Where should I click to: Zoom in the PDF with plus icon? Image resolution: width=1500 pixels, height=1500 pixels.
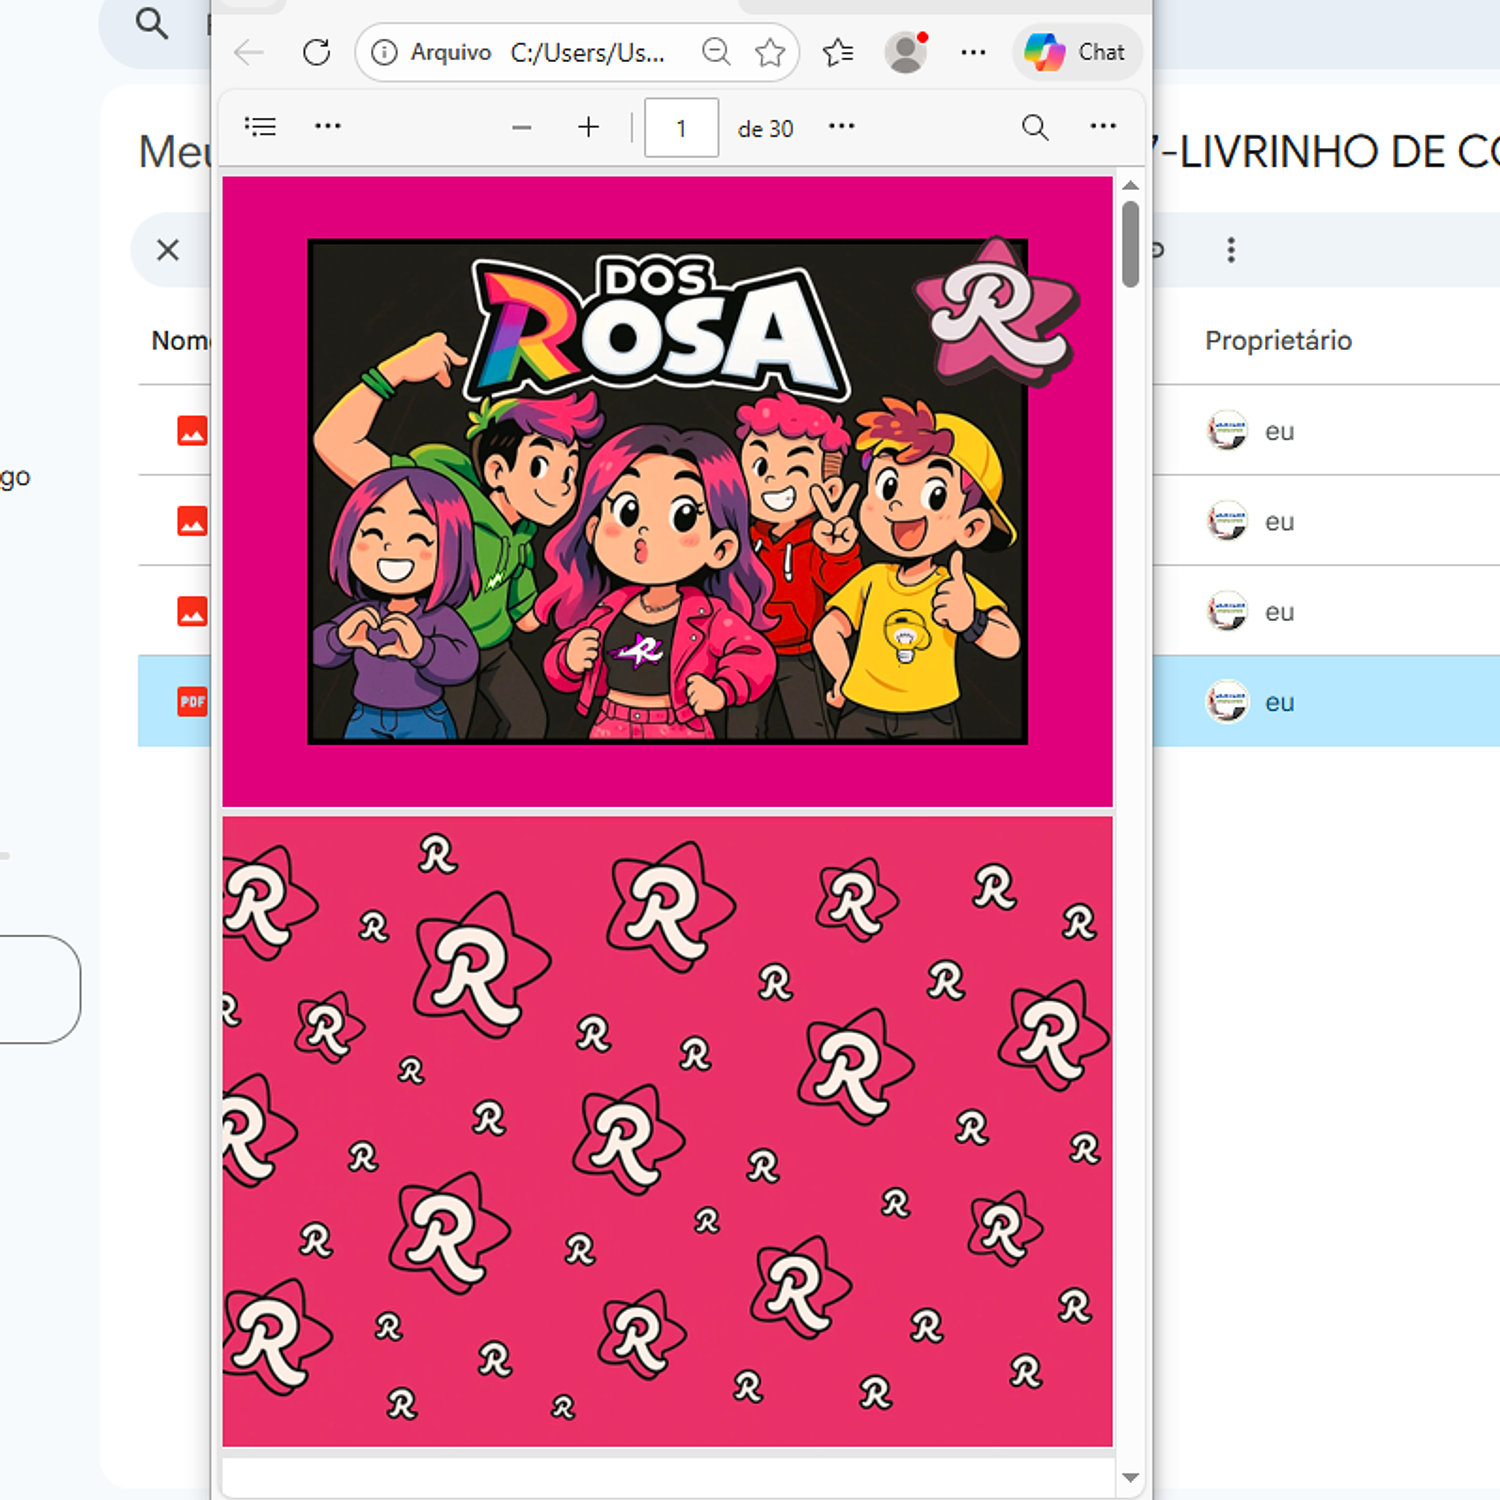(x=588, y=127)
